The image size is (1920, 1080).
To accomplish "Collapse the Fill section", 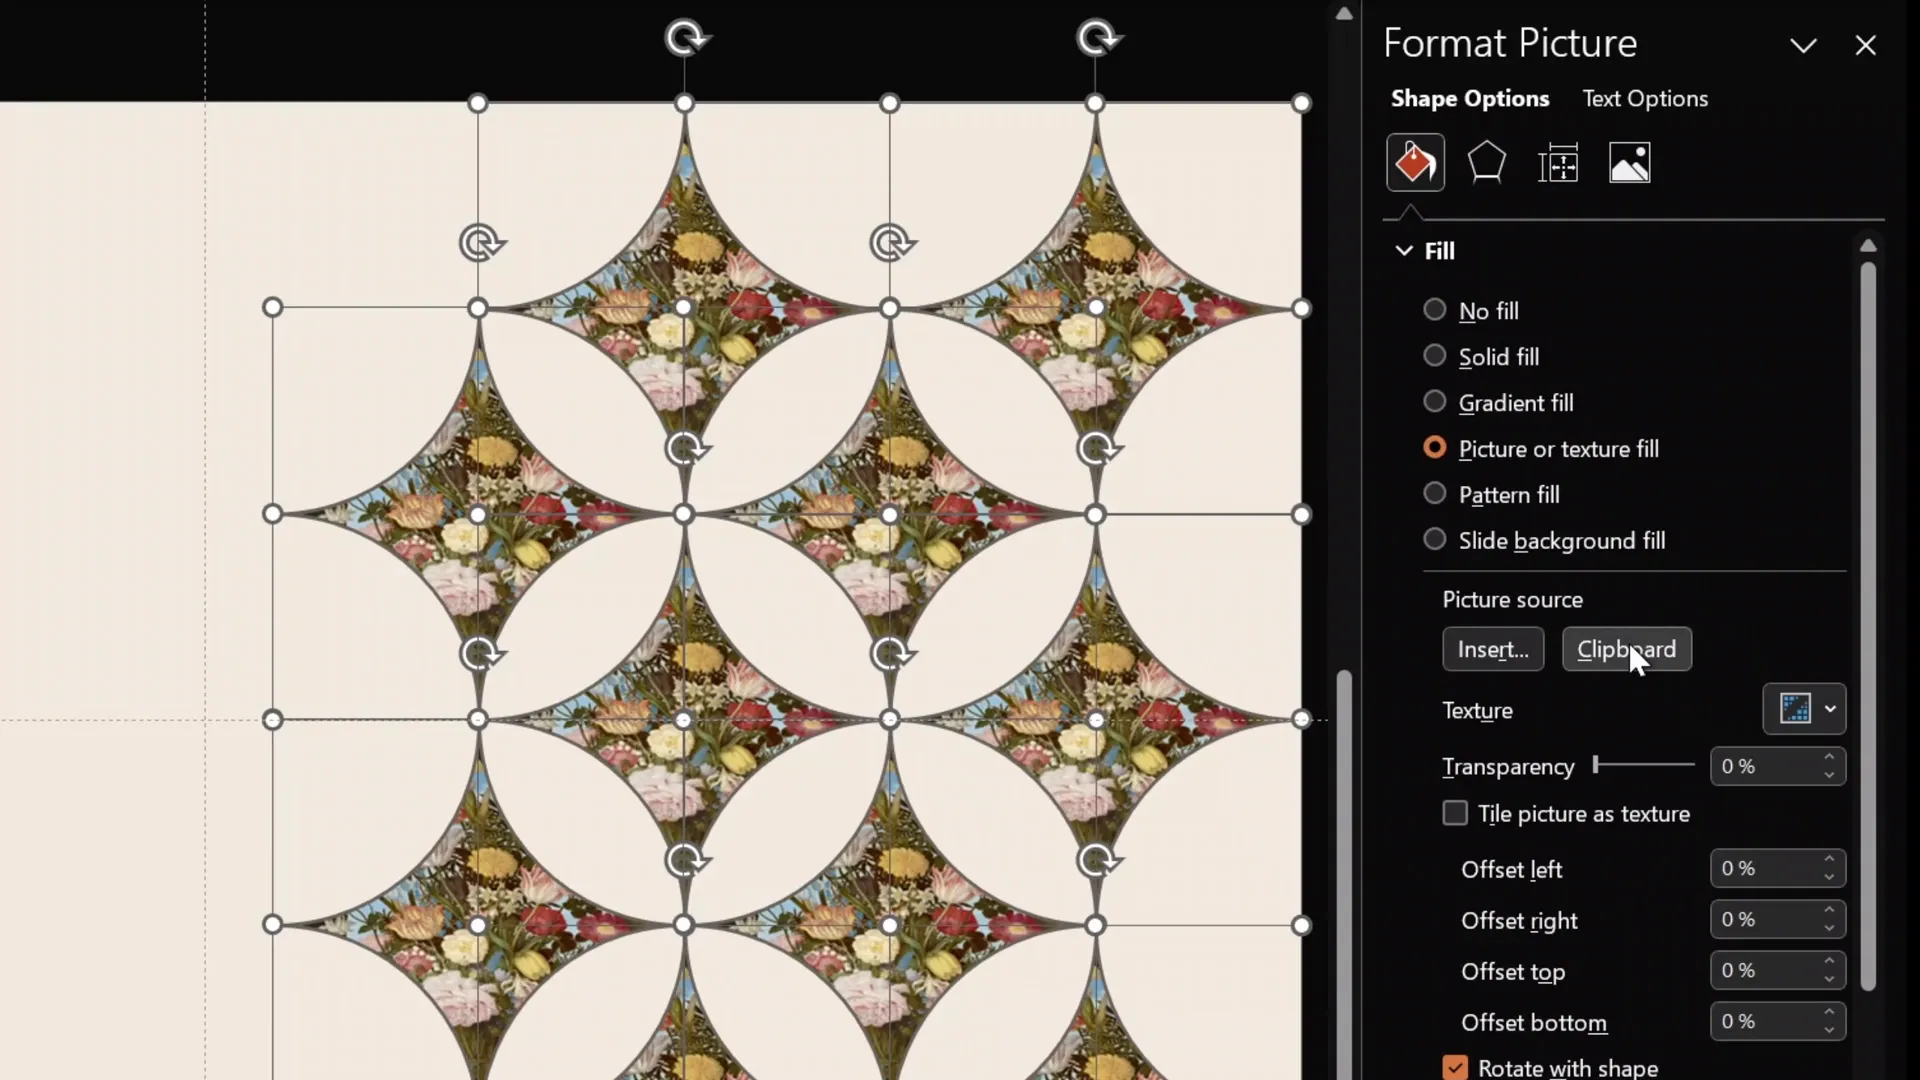I will point(1404,250).
